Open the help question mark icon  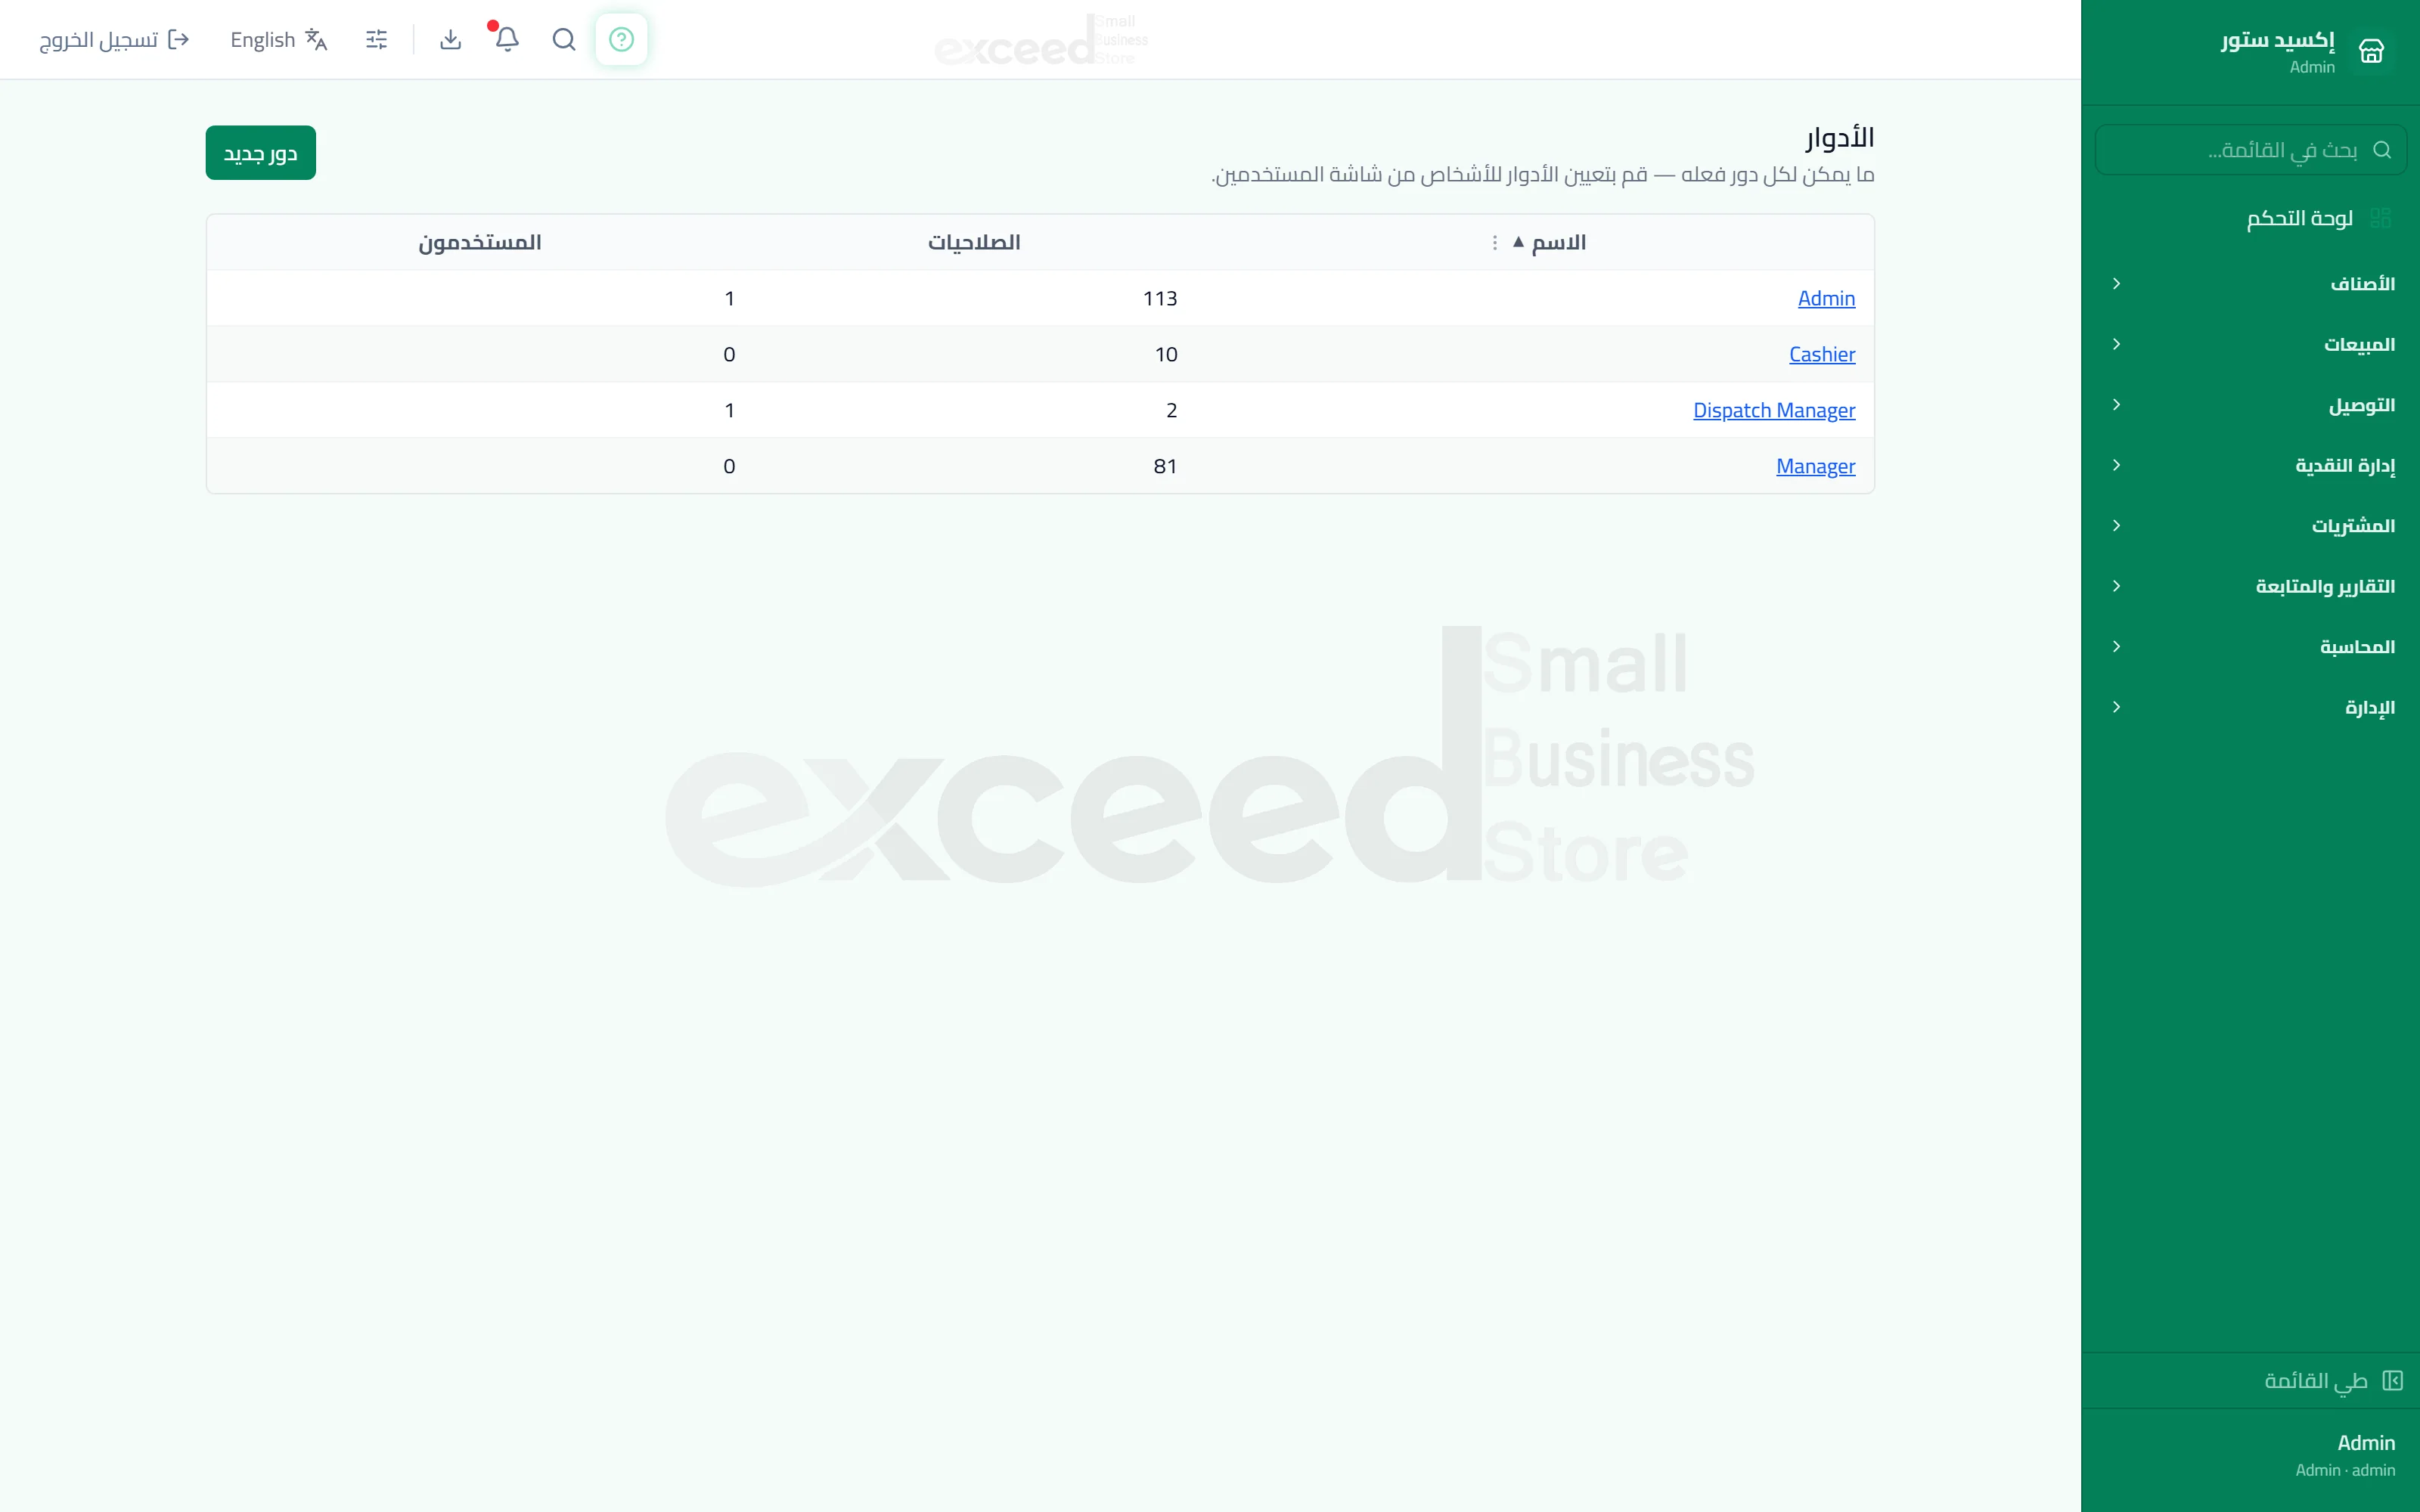[621, 39]
